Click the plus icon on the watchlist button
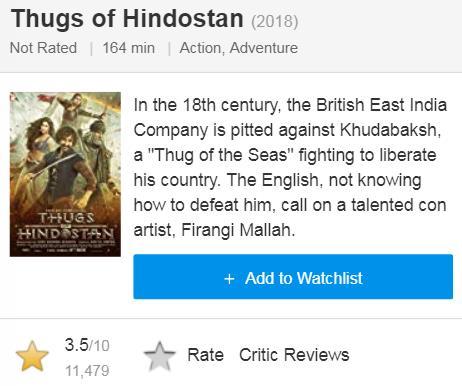This screenshot has height=386, width=462. pos(229,278)
